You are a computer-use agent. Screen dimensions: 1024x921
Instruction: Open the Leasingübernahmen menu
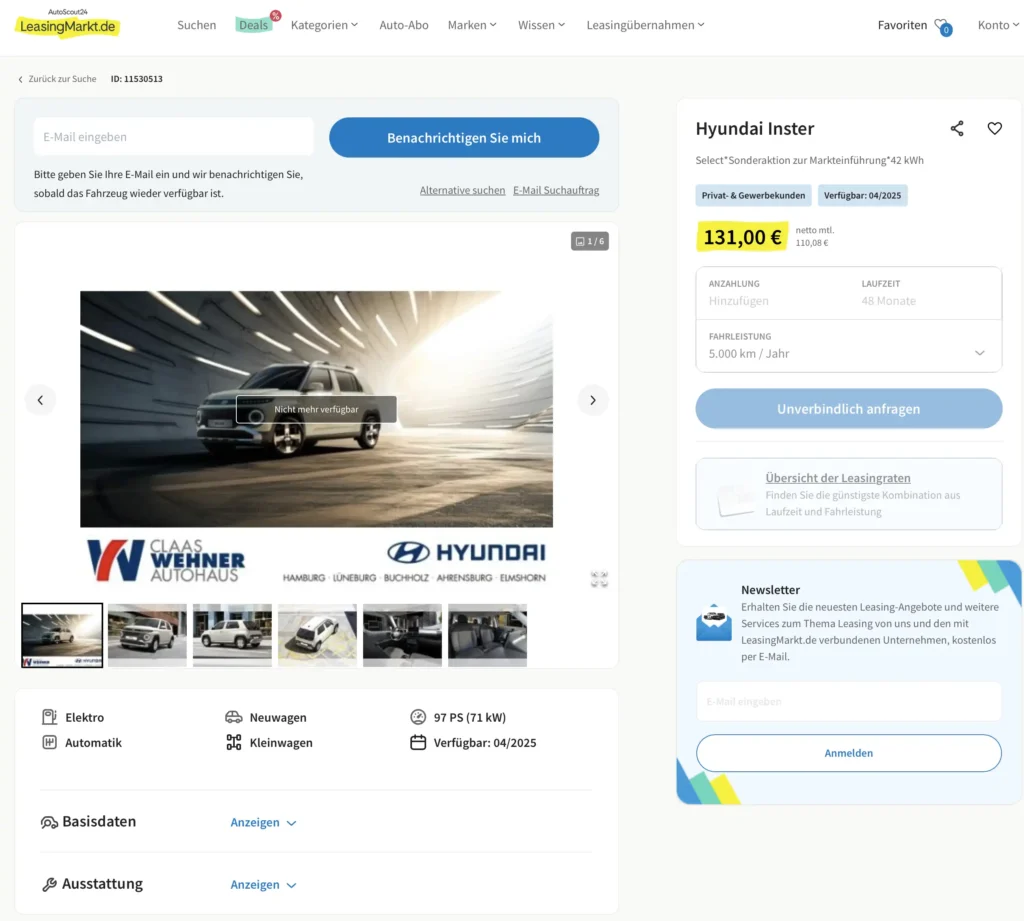(x=645, y=25)
